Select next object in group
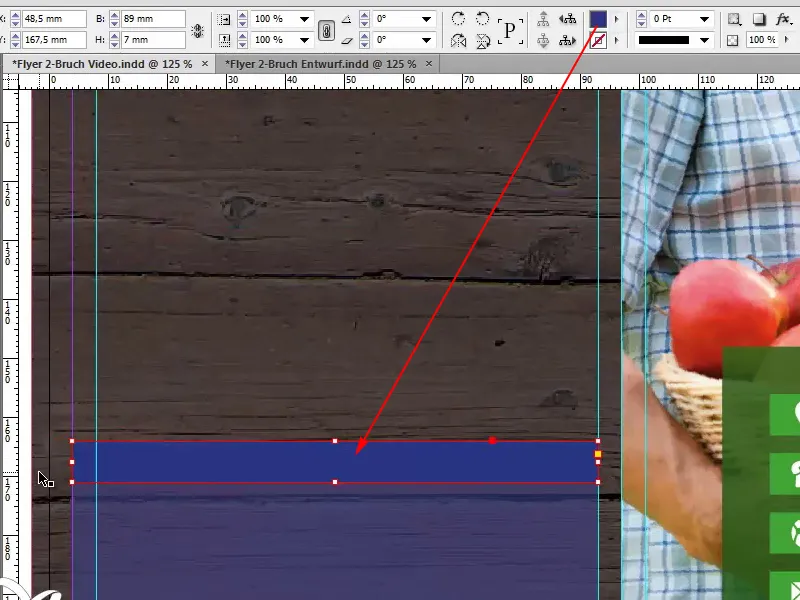Screen dimensions: 800x600 pos(567,40)
